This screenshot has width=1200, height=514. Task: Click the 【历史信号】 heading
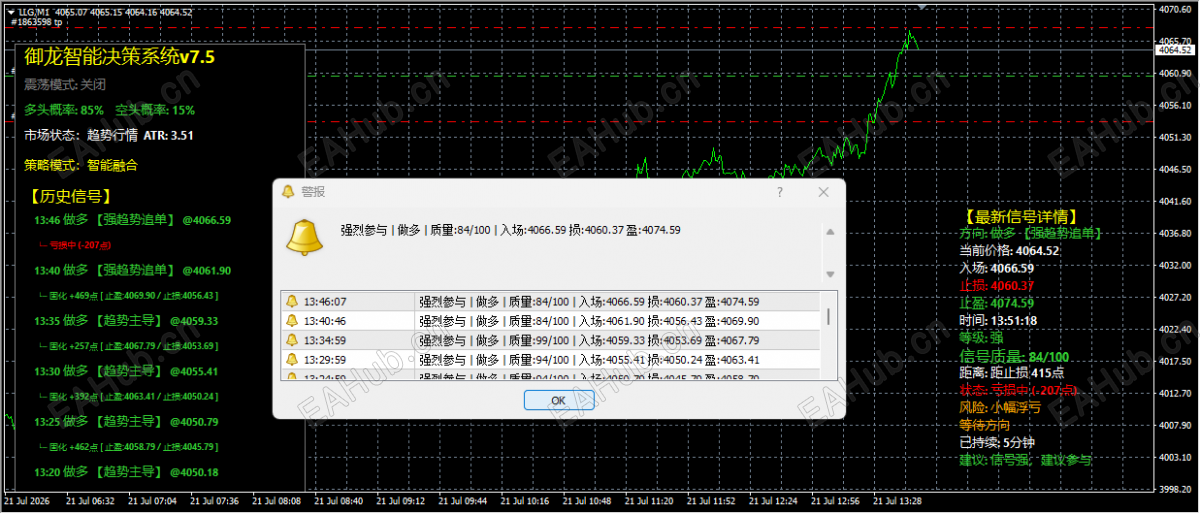(x=70, y=197)
